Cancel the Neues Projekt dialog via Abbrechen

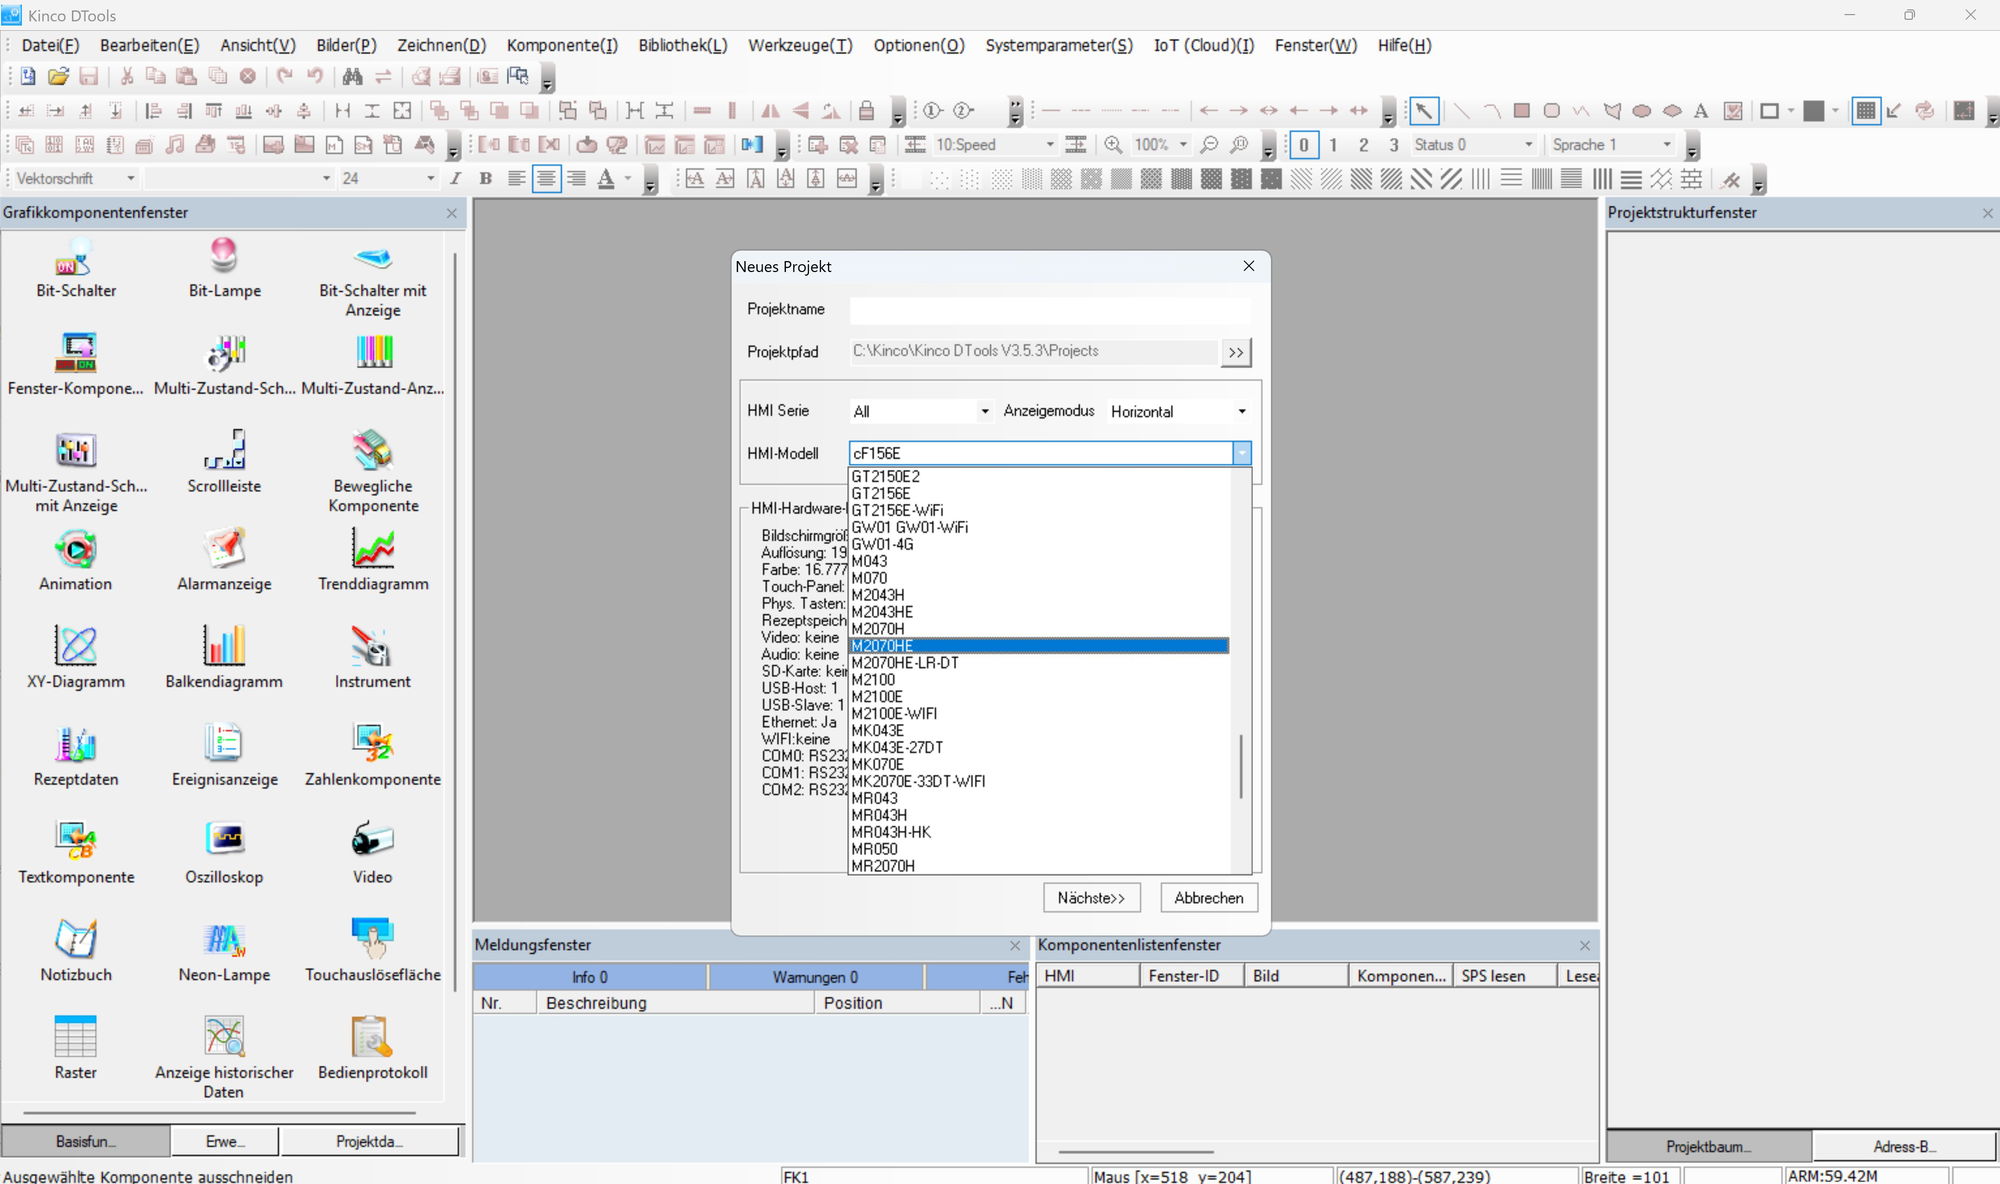(1208, 897)
